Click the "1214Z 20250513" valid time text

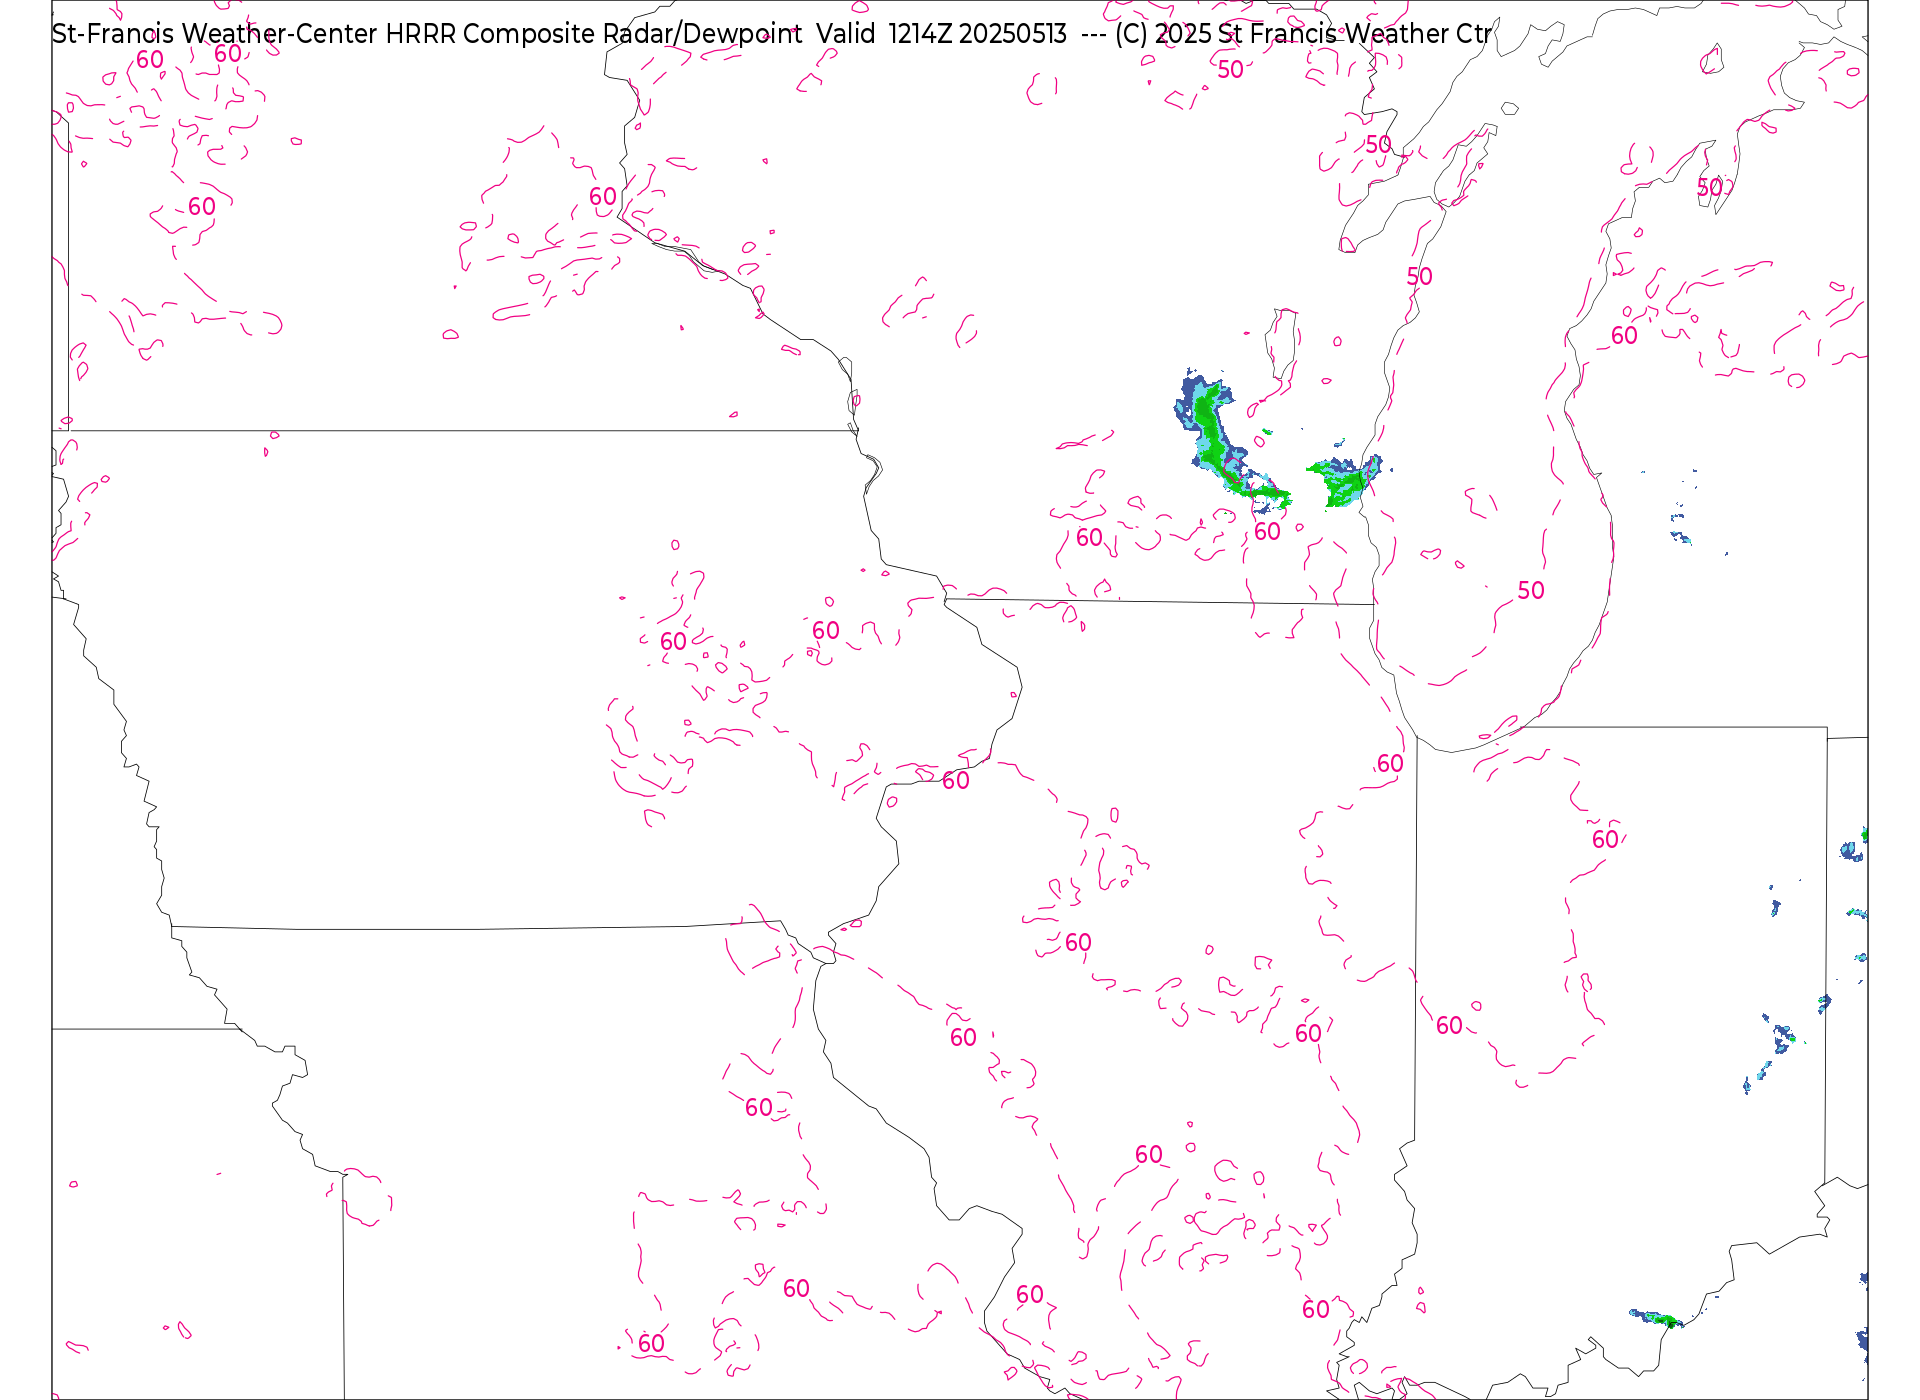click(x=977, y=34)
